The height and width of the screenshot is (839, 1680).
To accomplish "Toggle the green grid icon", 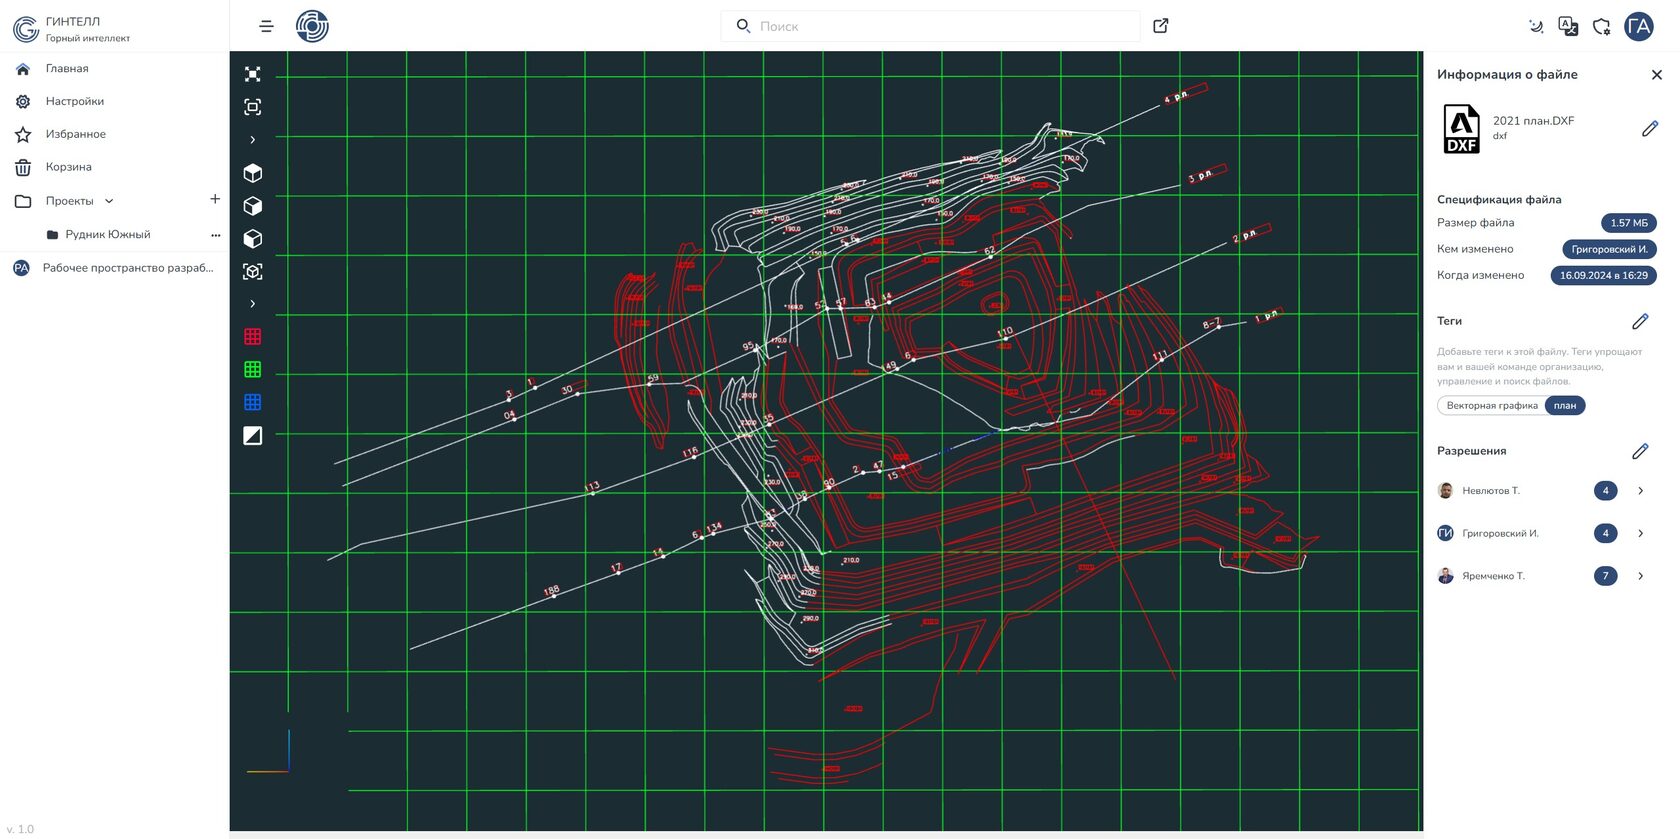I will click(253, 370).
